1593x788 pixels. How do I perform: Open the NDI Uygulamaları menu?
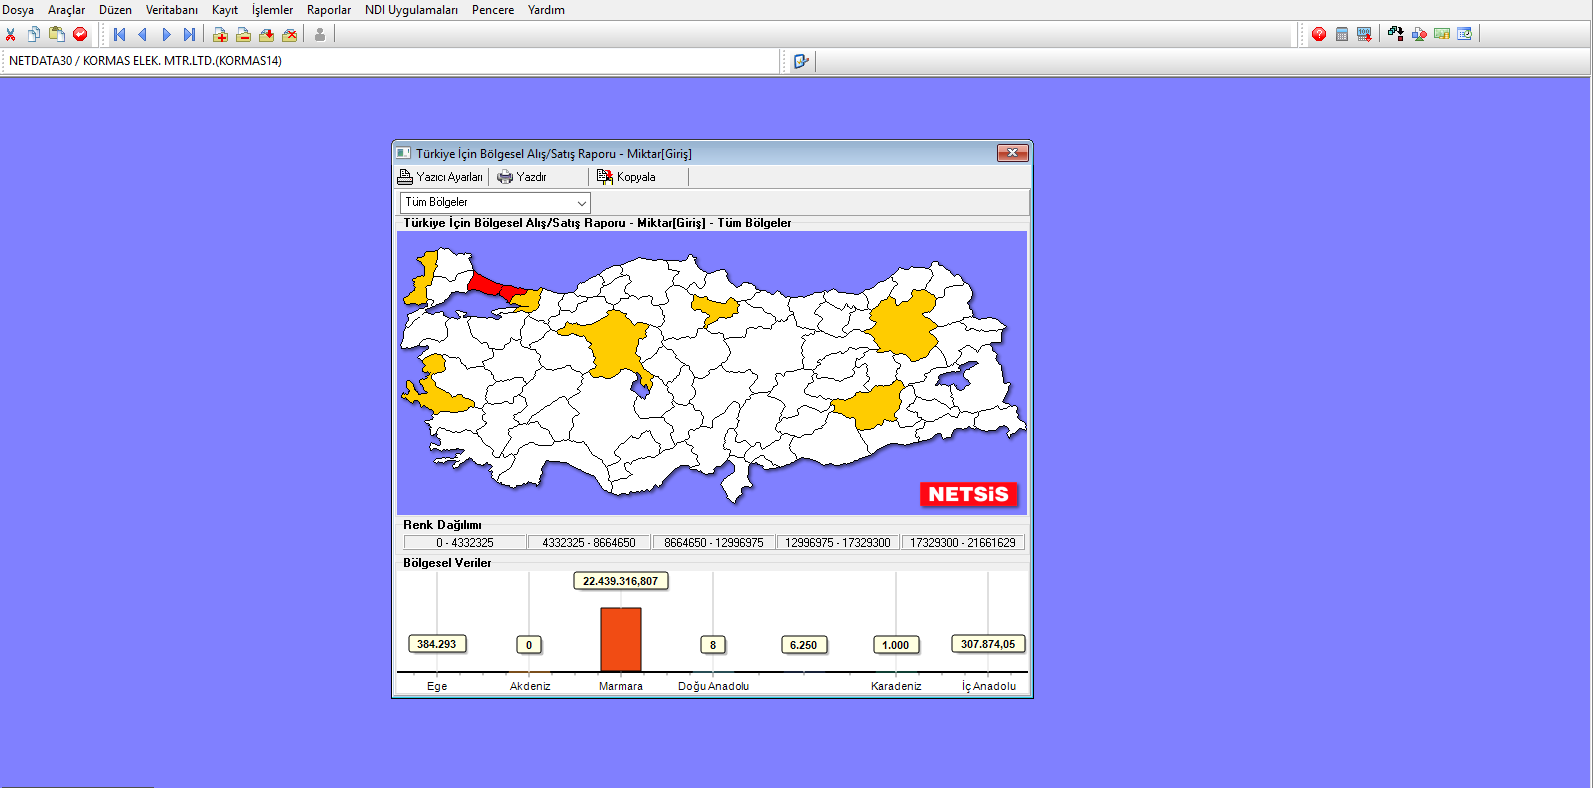coord(411,10)
